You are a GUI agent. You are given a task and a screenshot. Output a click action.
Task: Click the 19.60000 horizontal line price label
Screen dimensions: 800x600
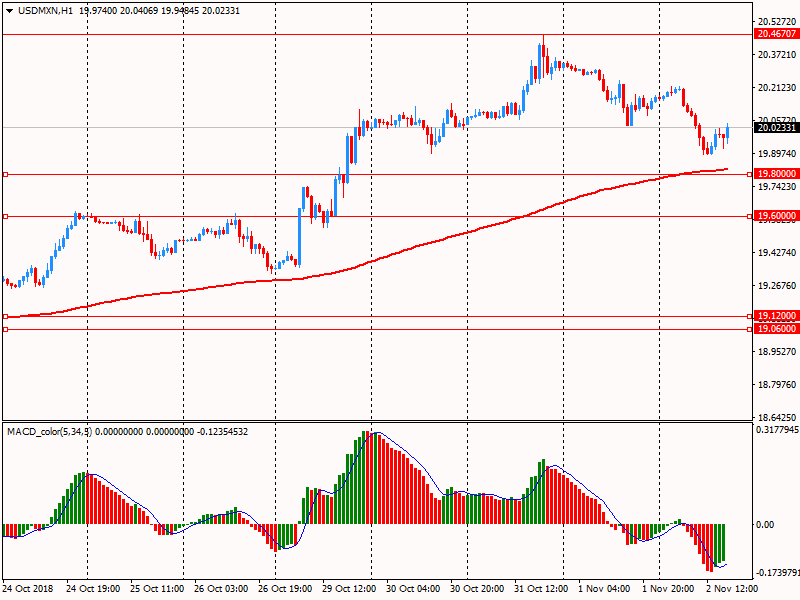[777, 216]
